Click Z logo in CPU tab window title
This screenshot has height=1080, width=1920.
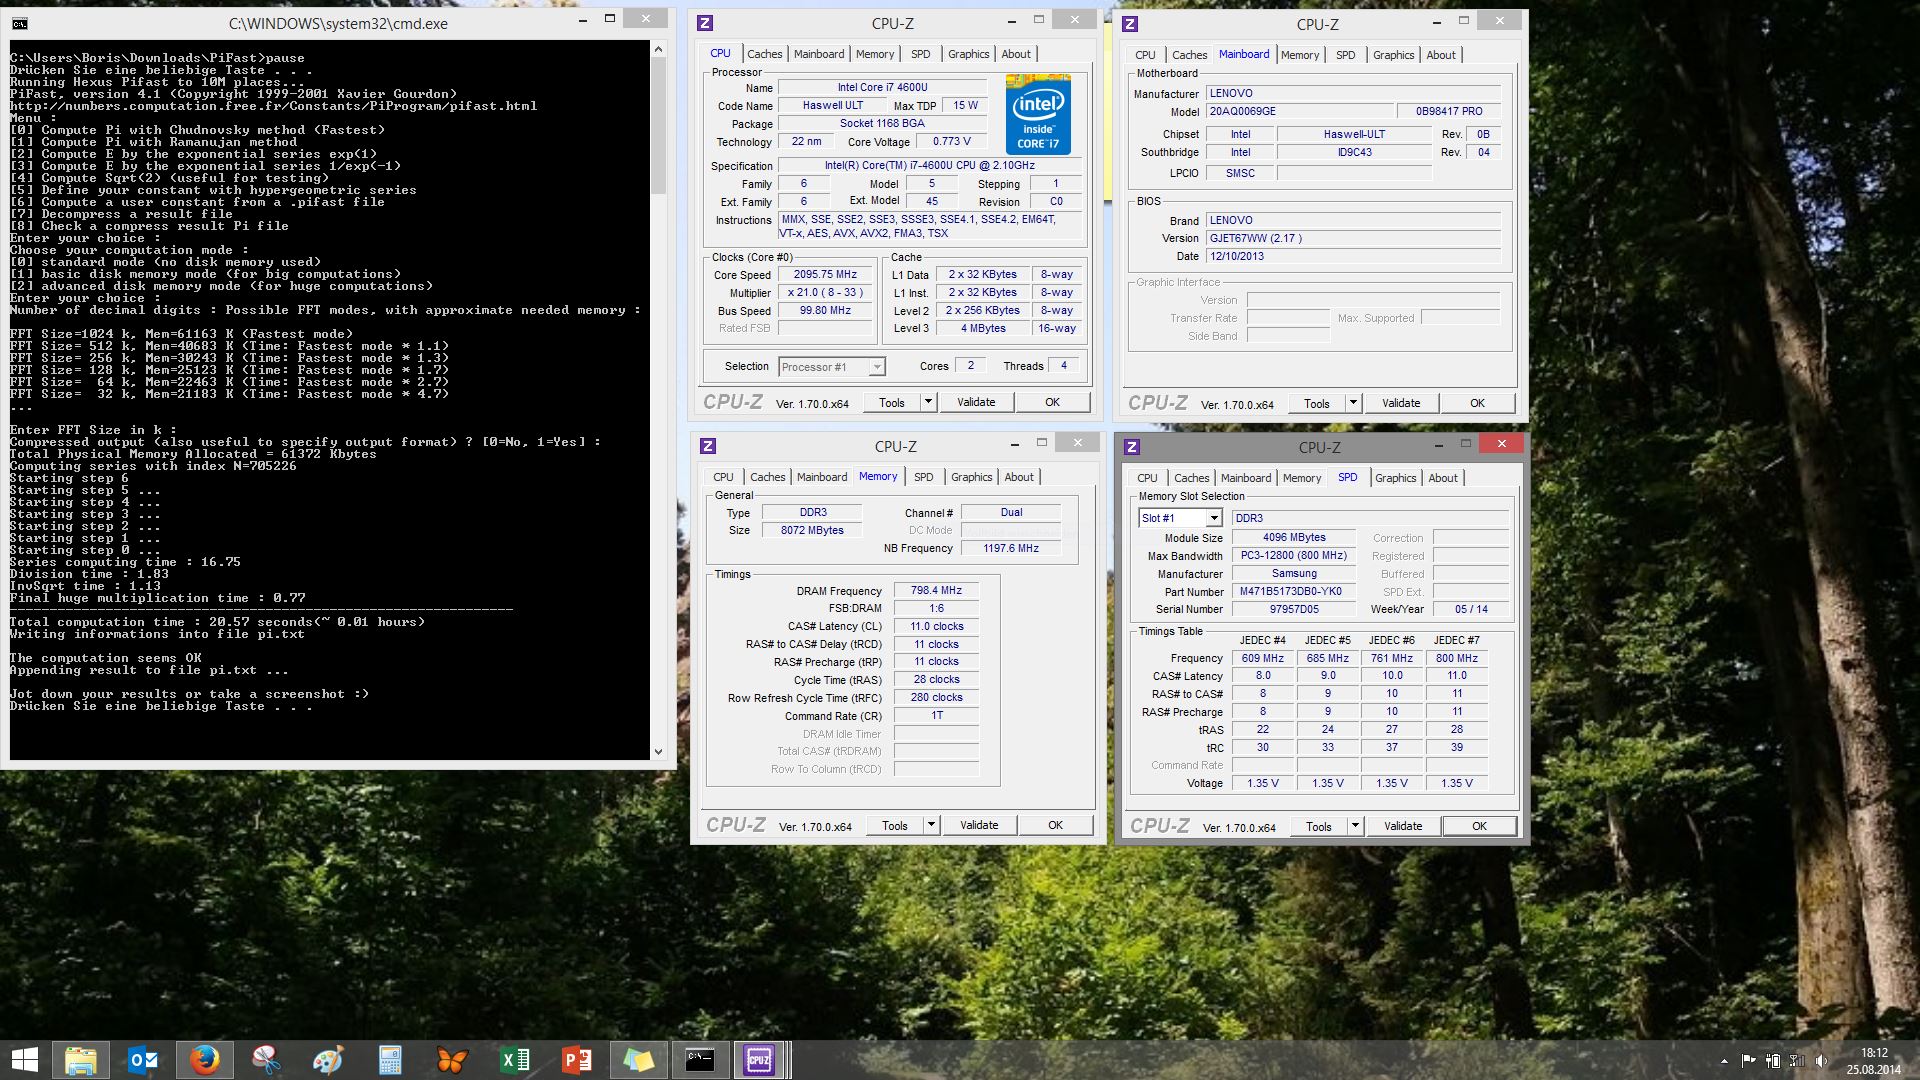pos(705,23)
